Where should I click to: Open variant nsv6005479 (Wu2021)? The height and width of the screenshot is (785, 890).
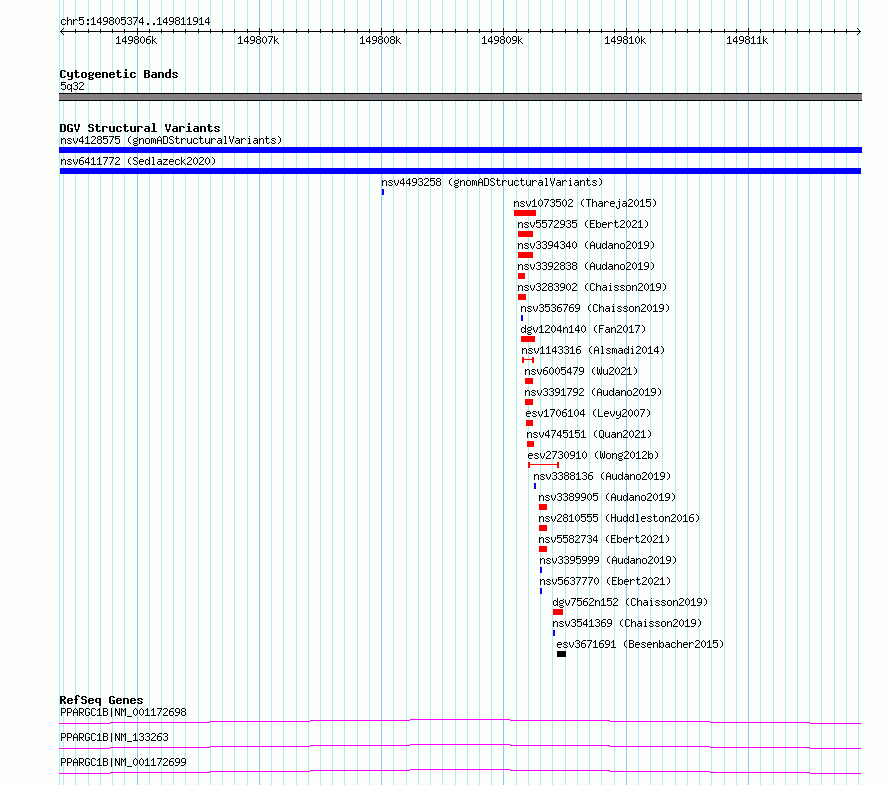[x=581, y=371]
